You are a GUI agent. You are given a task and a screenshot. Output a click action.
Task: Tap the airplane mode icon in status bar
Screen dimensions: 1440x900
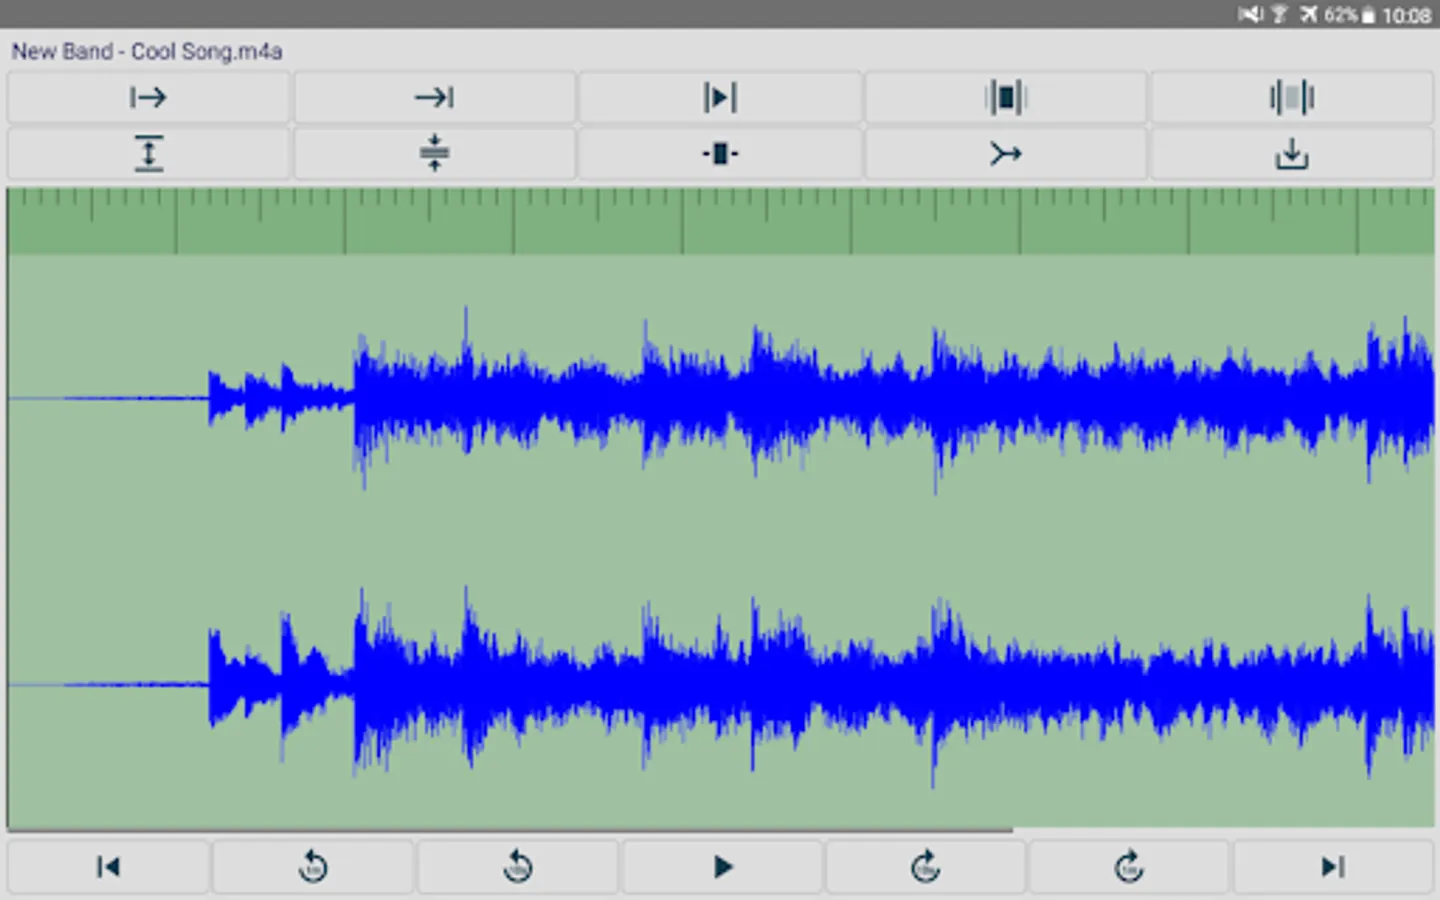coord(1308,14)
